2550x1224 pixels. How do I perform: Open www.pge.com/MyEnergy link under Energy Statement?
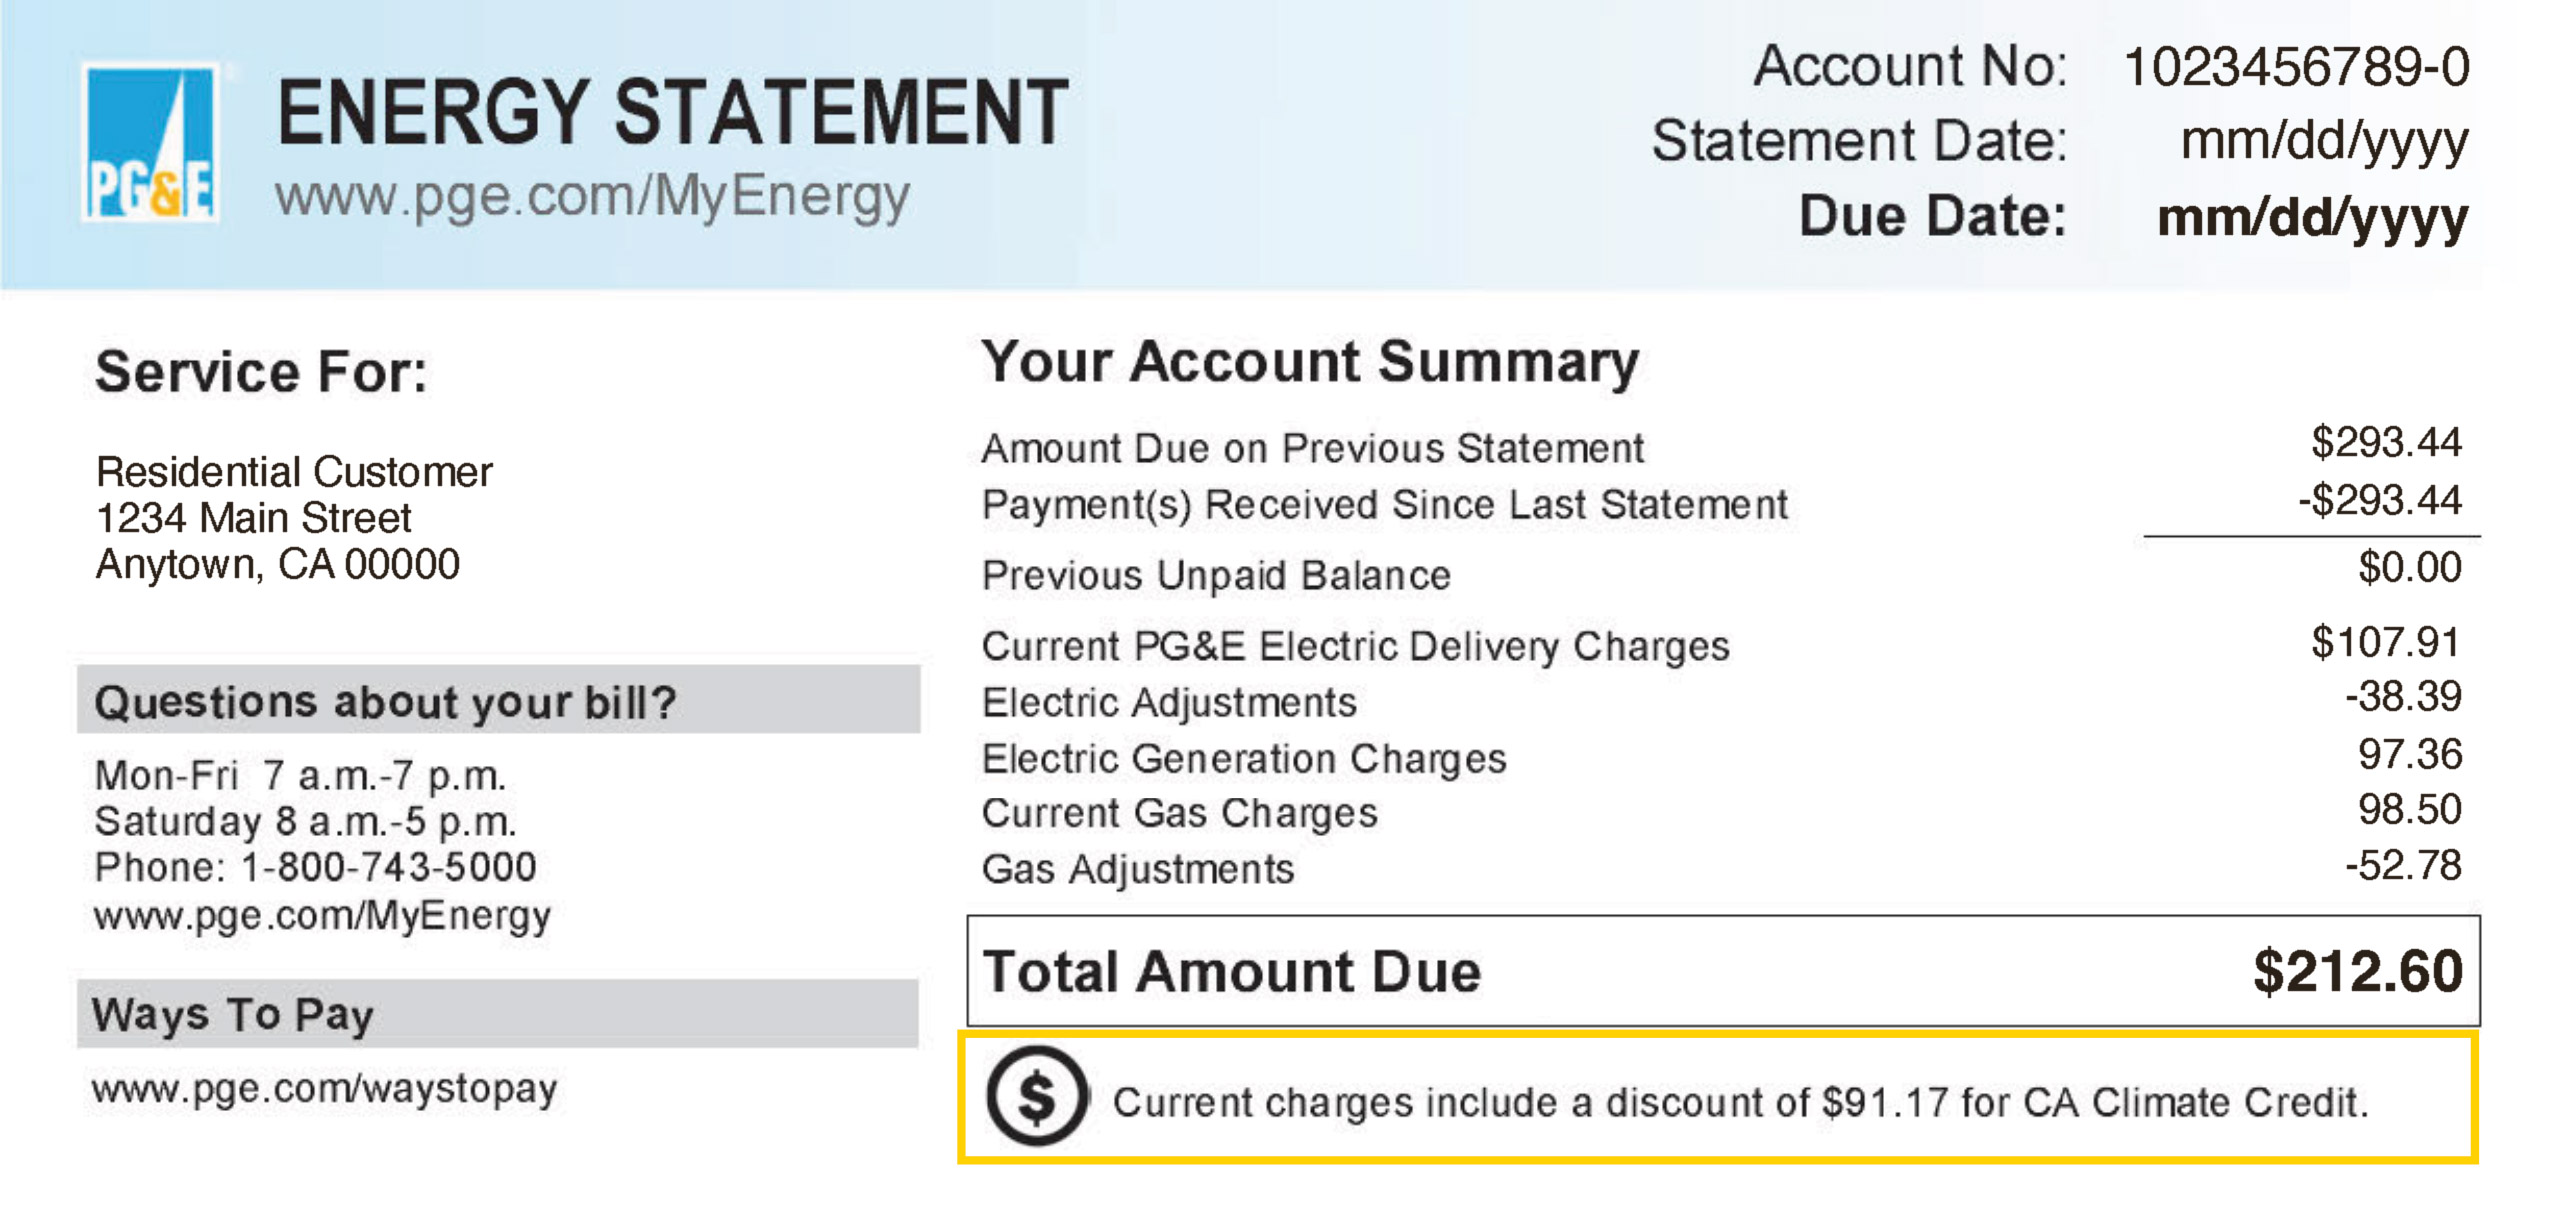(592, 195)
